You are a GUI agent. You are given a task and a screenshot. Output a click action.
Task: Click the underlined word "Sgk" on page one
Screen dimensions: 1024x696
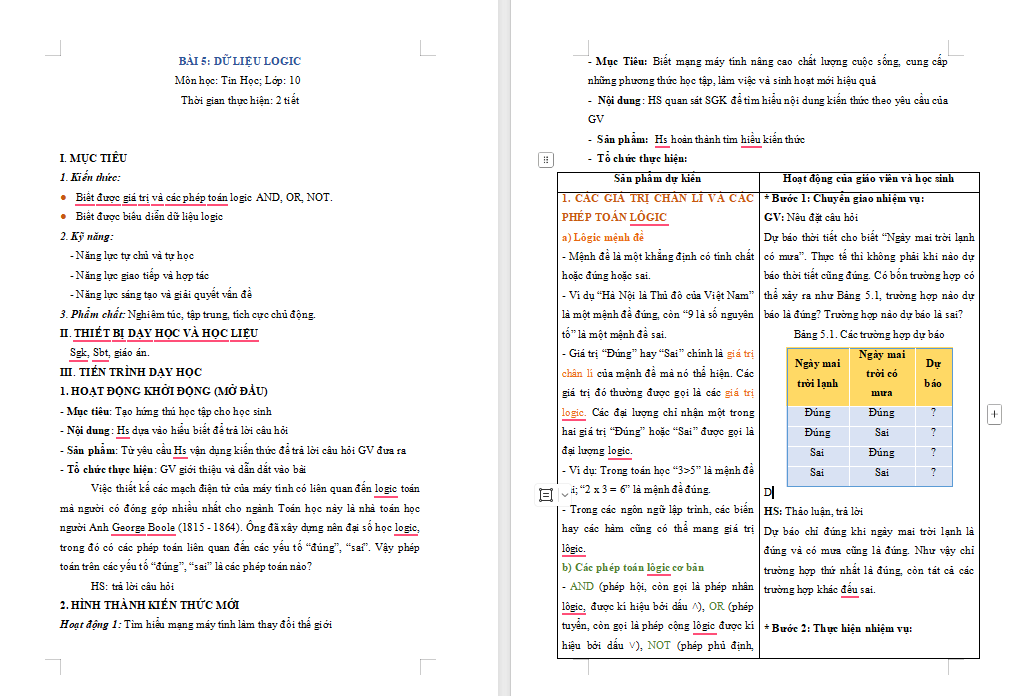click(x=78, y=353)
